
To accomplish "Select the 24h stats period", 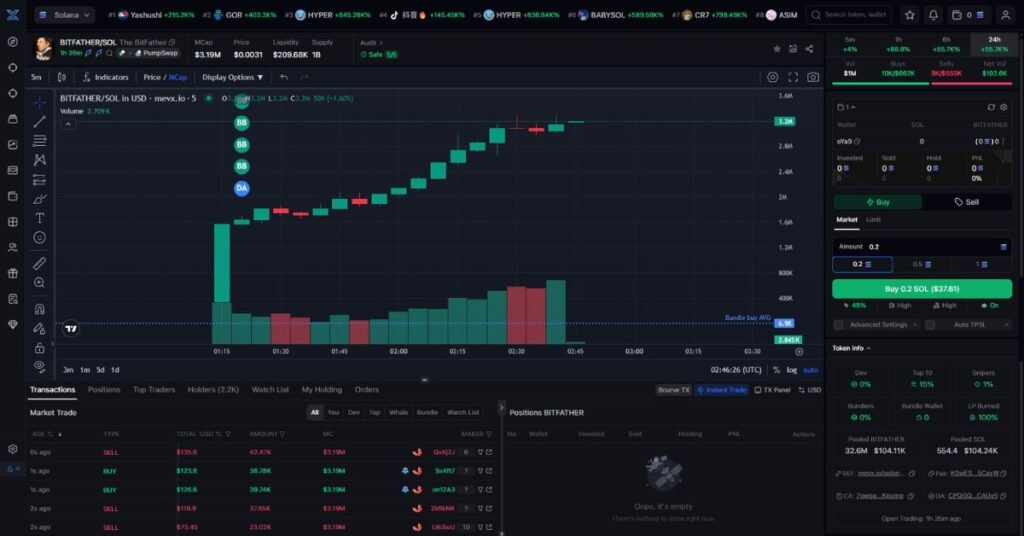I will coord(995,44).
